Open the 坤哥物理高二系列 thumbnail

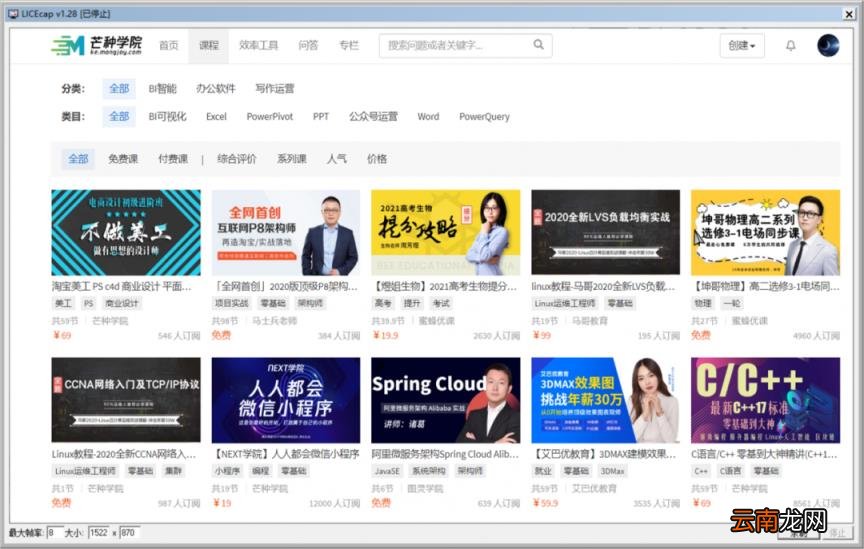[765, 233]
